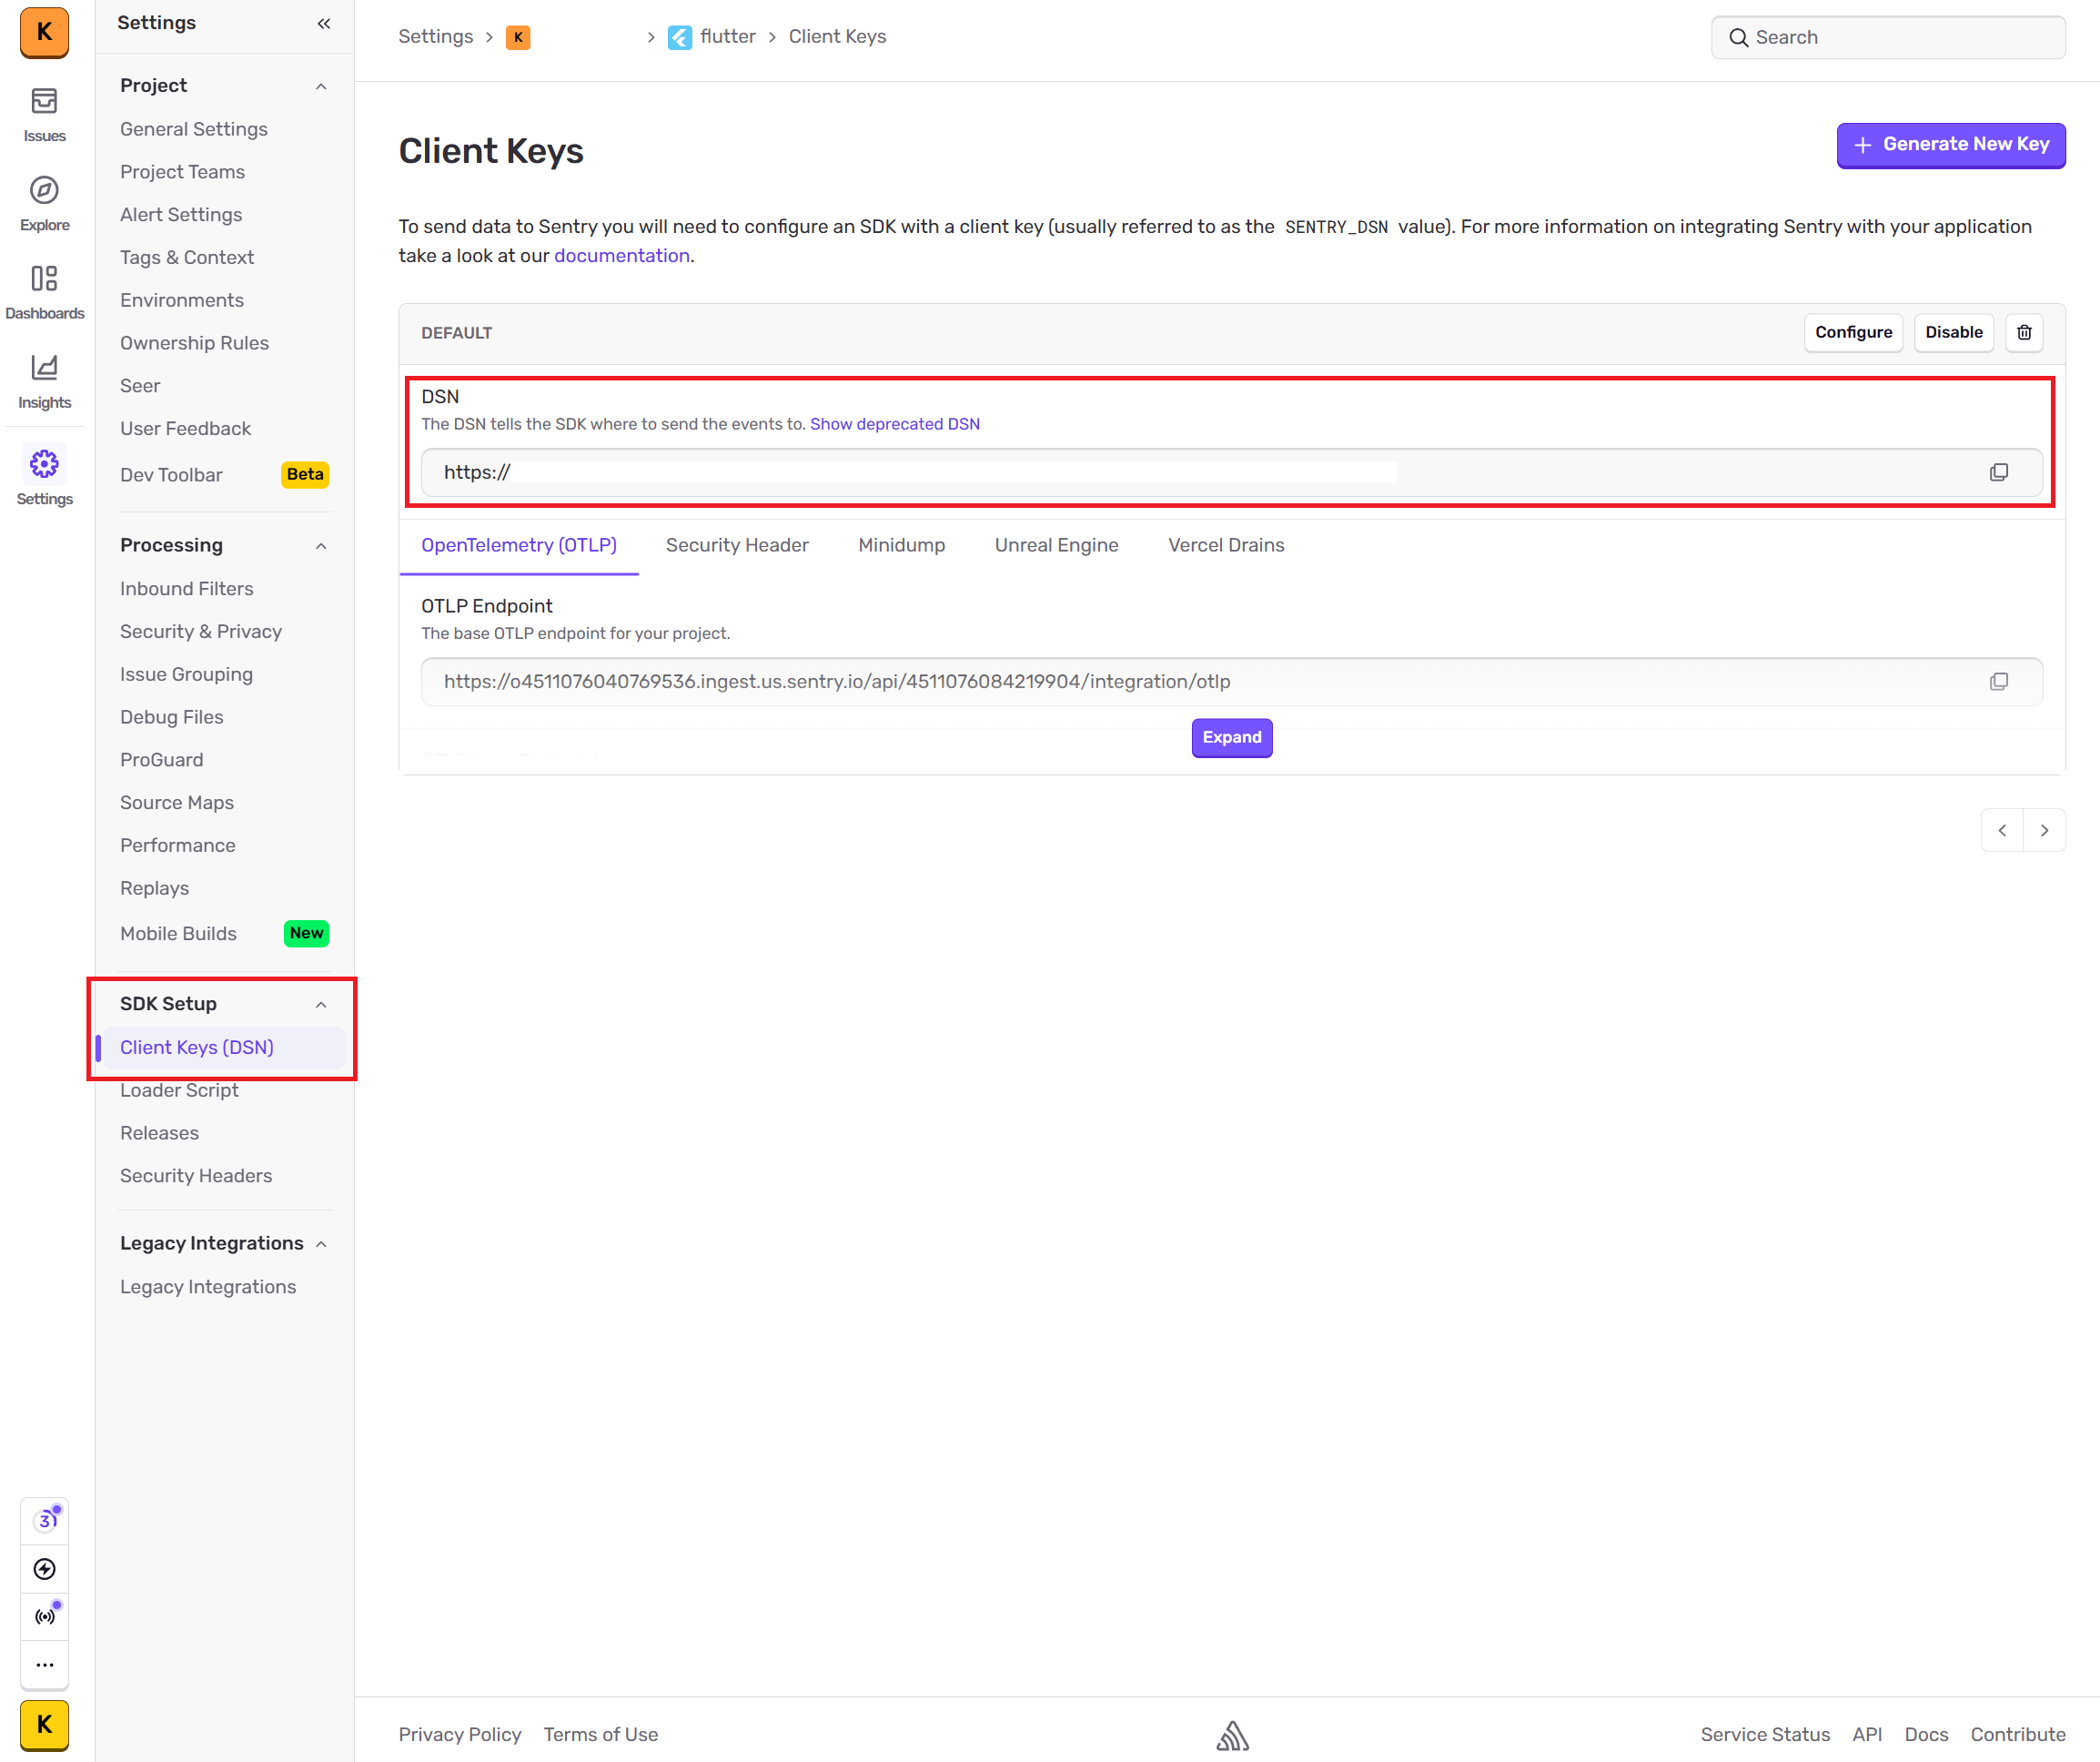
Task: Open the documentation link
Action: [x=621, y=255]
